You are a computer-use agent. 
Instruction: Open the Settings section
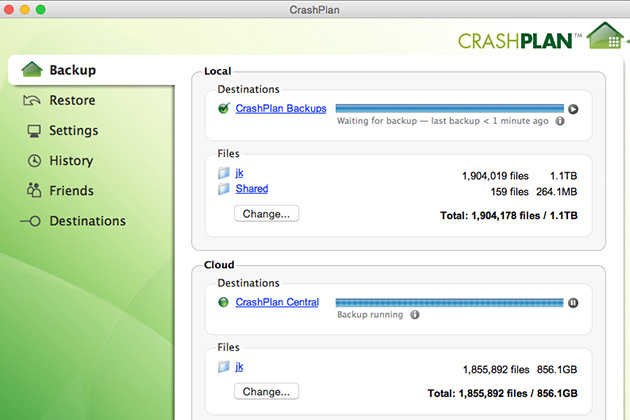click(74, 130)
